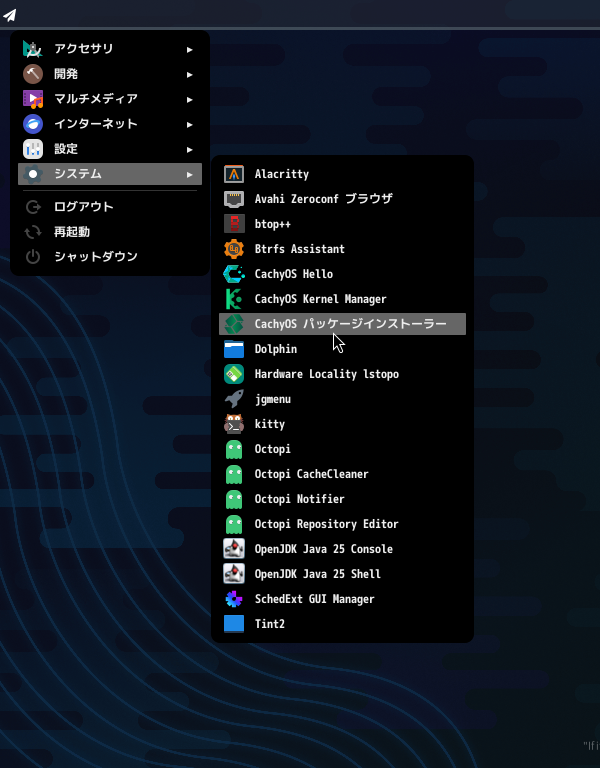The height and width of the screenshot is (768, 600).
Task: Launch Alacritty from the list
Action: click(342, 174)
